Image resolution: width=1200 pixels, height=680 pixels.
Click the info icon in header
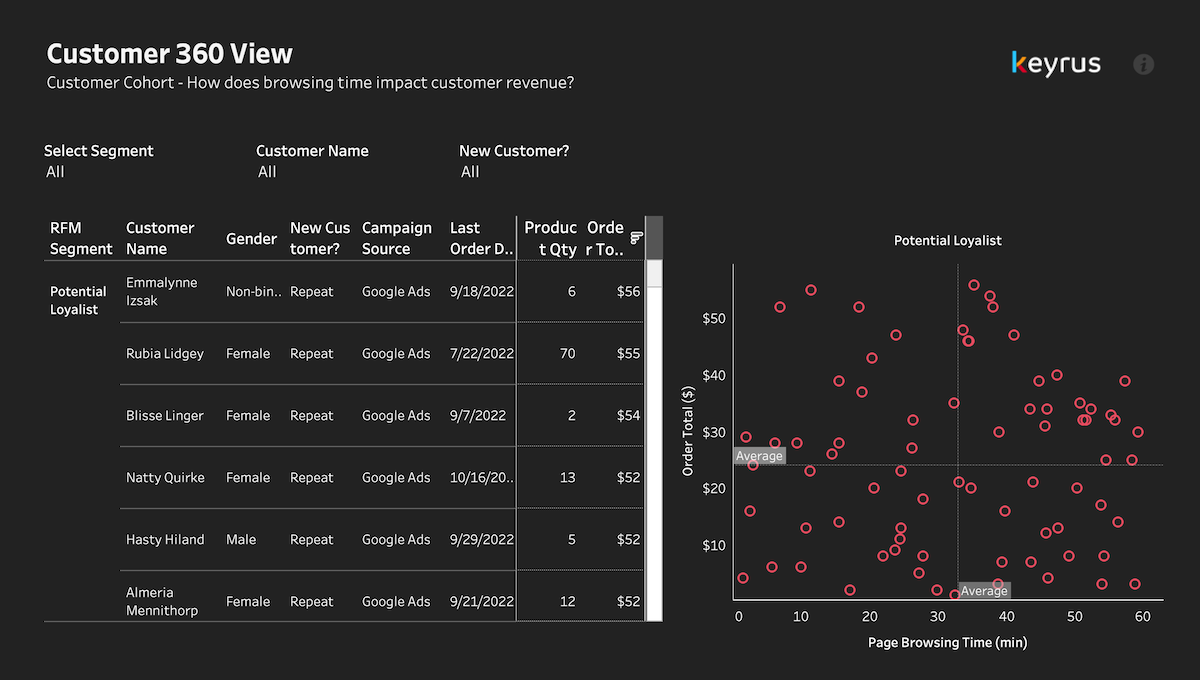(x=1143, y=64)
